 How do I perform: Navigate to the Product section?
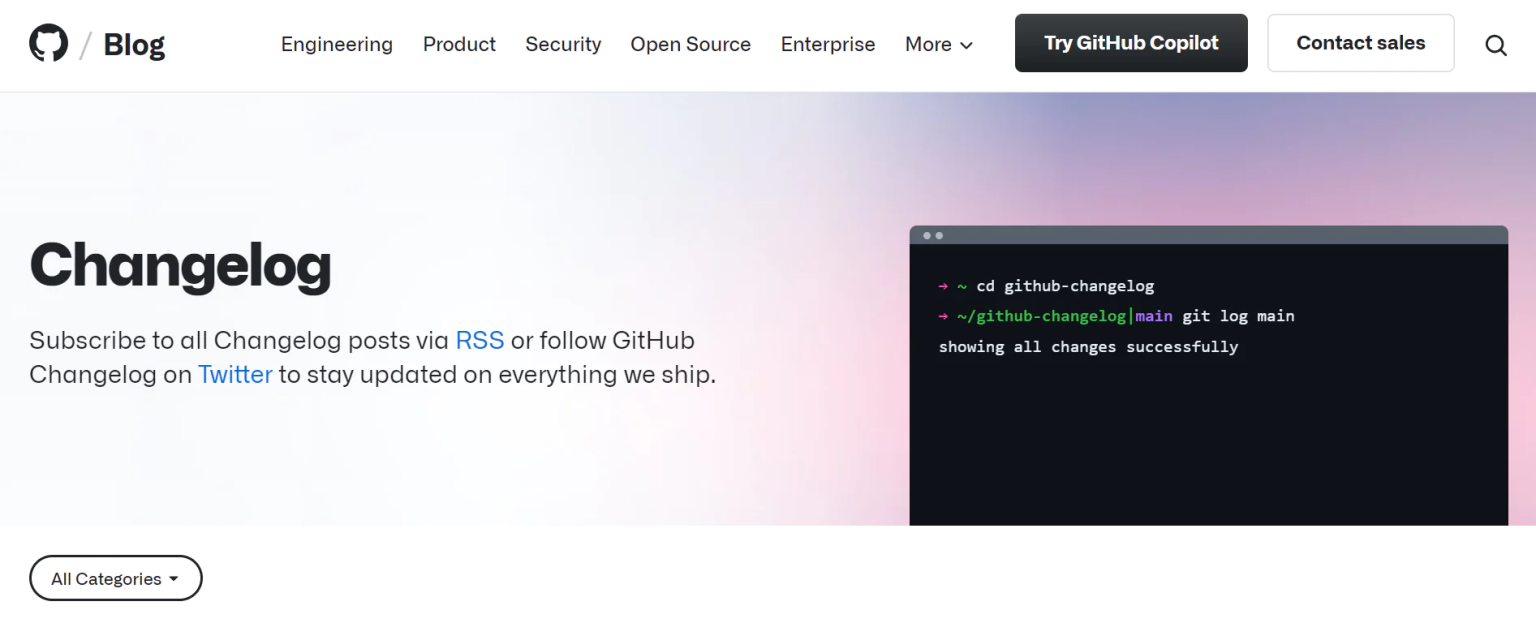click(x=459, y=44)
